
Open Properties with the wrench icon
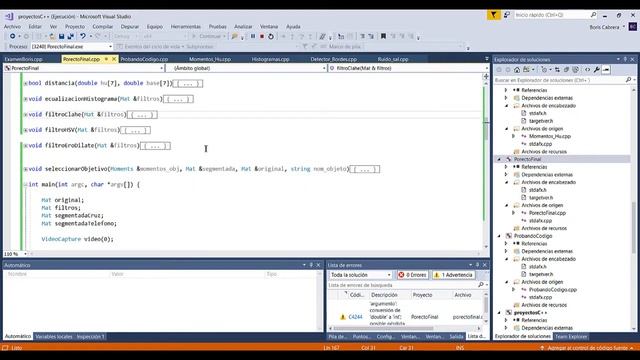click(597, 70)
